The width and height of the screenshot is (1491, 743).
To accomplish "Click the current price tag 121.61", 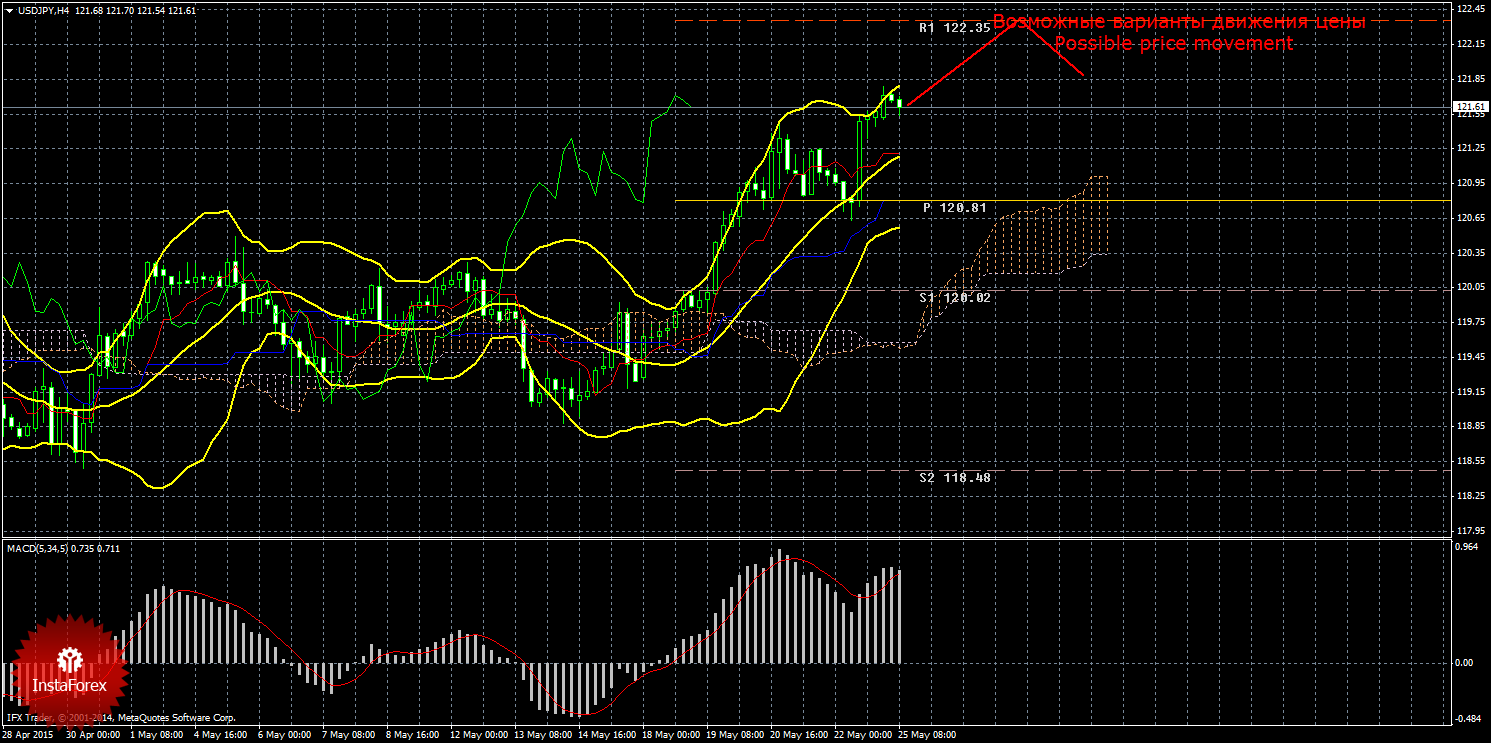I will coord(1469,107).
